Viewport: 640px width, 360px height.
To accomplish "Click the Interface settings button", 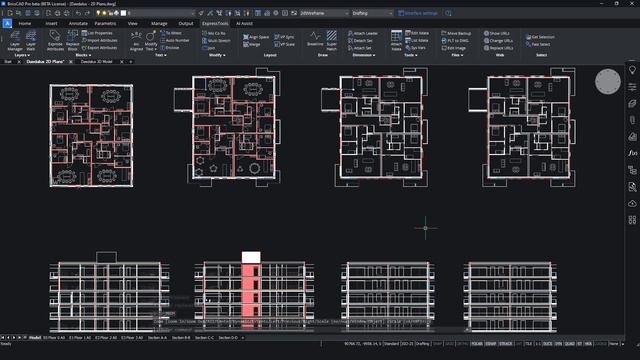I will pos(418,13).
